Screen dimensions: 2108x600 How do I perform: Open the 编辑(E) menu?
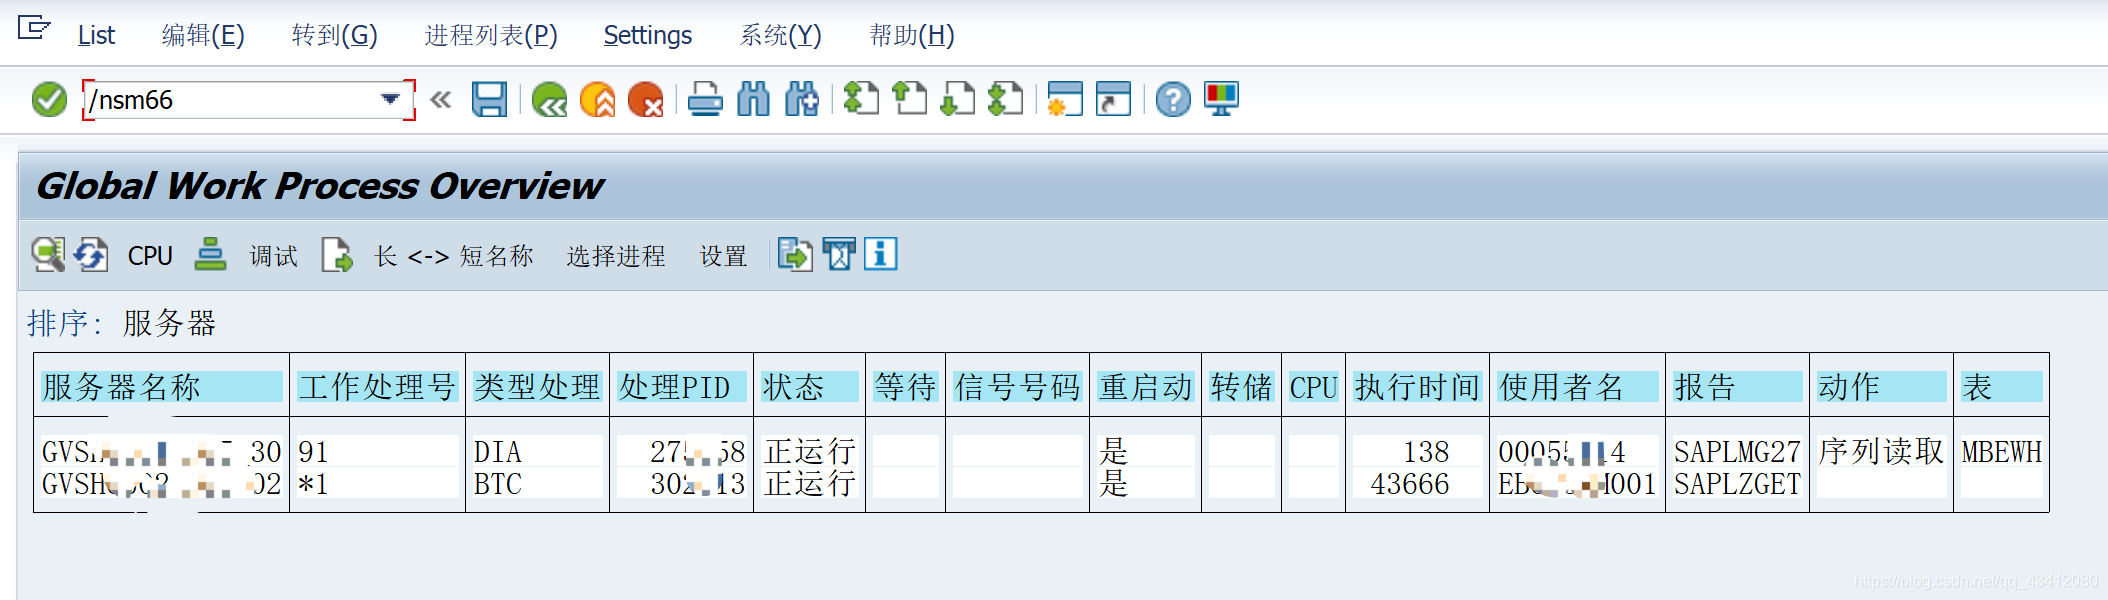point(203,36)
